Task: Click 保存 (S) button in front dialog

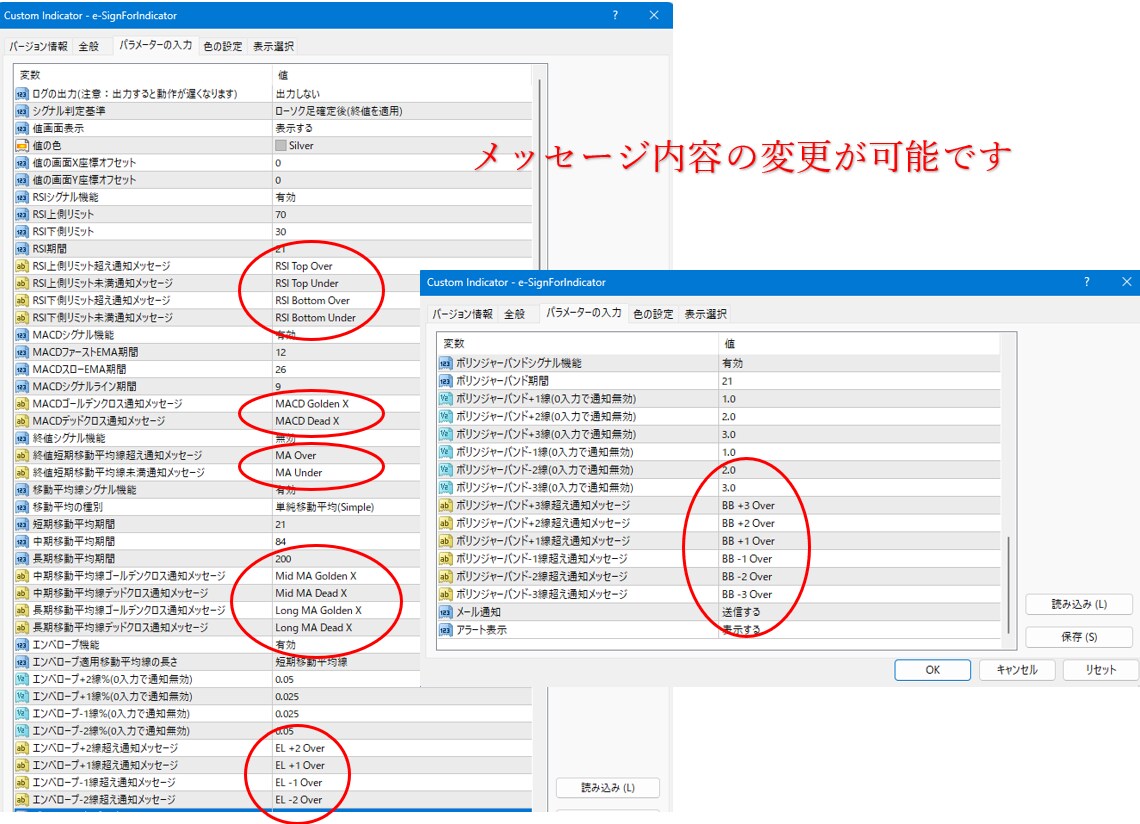Action: tap(1079, 637)
